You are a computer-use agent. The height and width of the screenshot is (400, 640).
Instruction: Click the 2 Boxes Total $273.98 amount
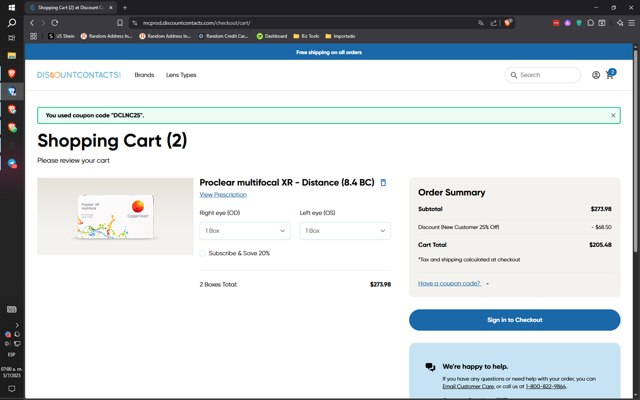click(380, 284)
